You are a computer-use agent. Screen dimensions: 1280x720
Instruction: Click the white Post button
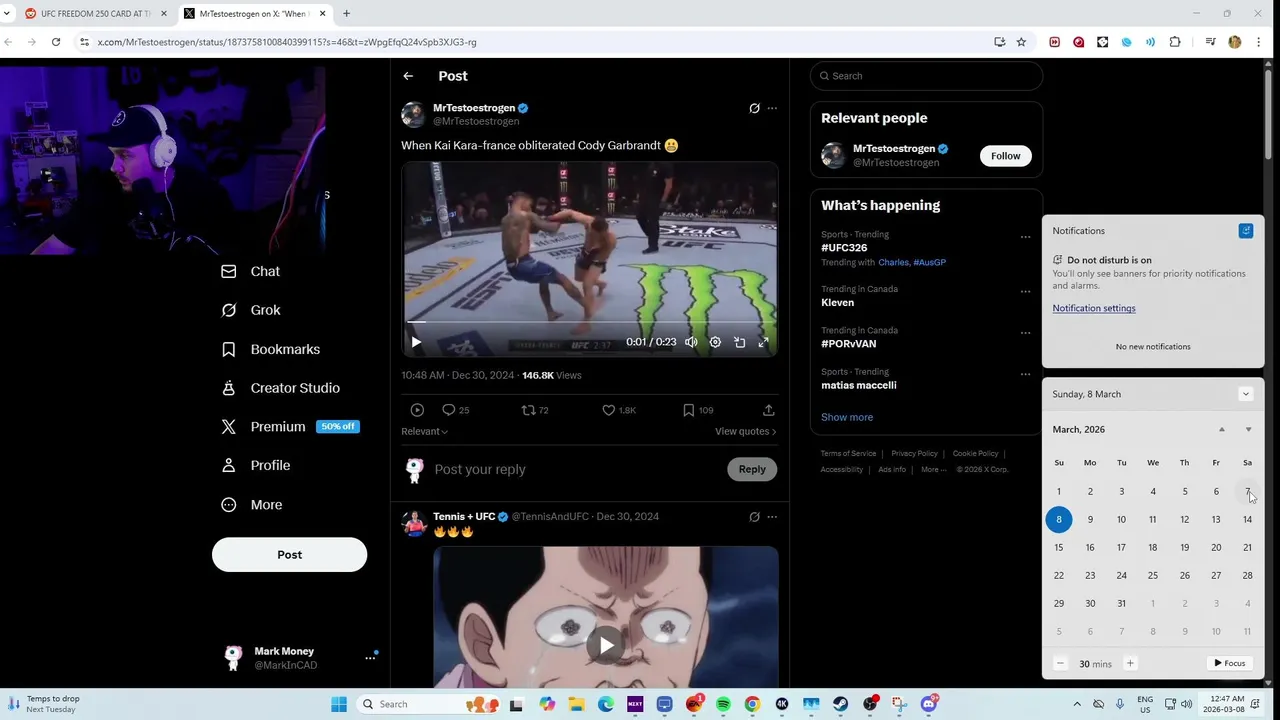289,555
